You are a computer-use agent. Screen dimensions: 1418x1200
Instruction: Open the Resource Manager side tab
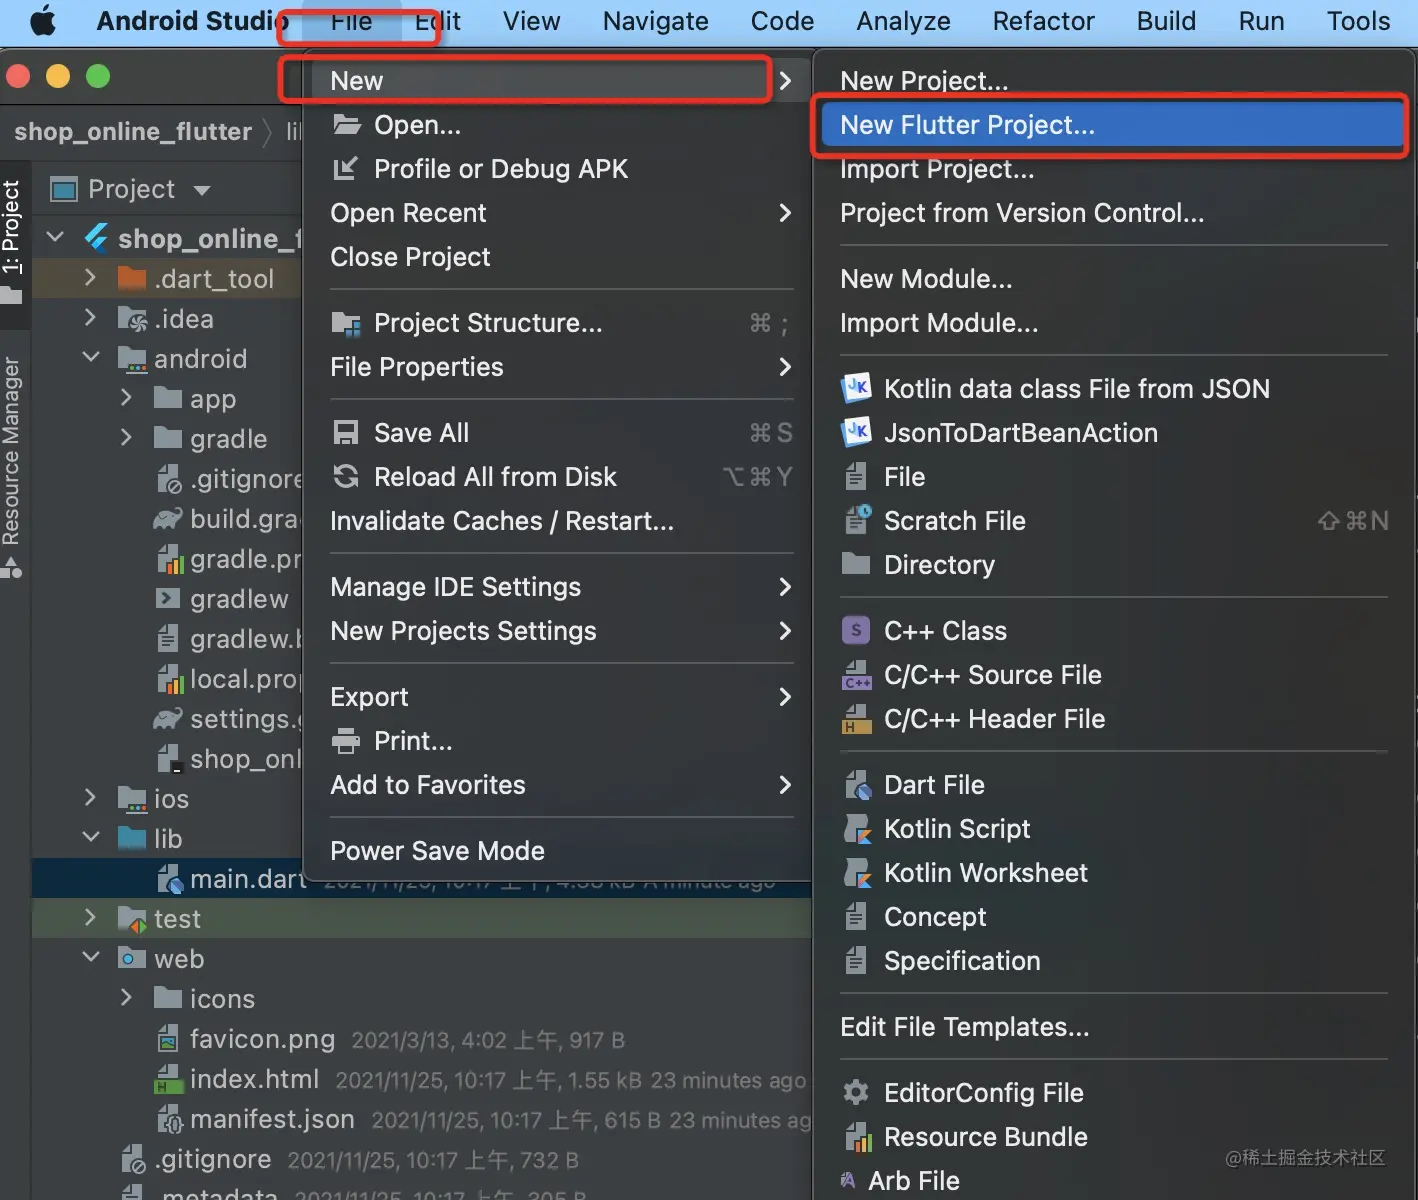pyautogui.click(x=12, y=452)
